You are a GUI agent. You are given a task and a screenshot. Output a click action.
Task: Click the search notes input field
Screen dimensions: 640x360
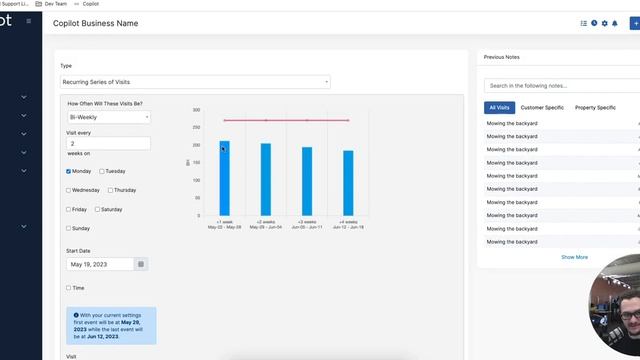(x=562, y=86)
